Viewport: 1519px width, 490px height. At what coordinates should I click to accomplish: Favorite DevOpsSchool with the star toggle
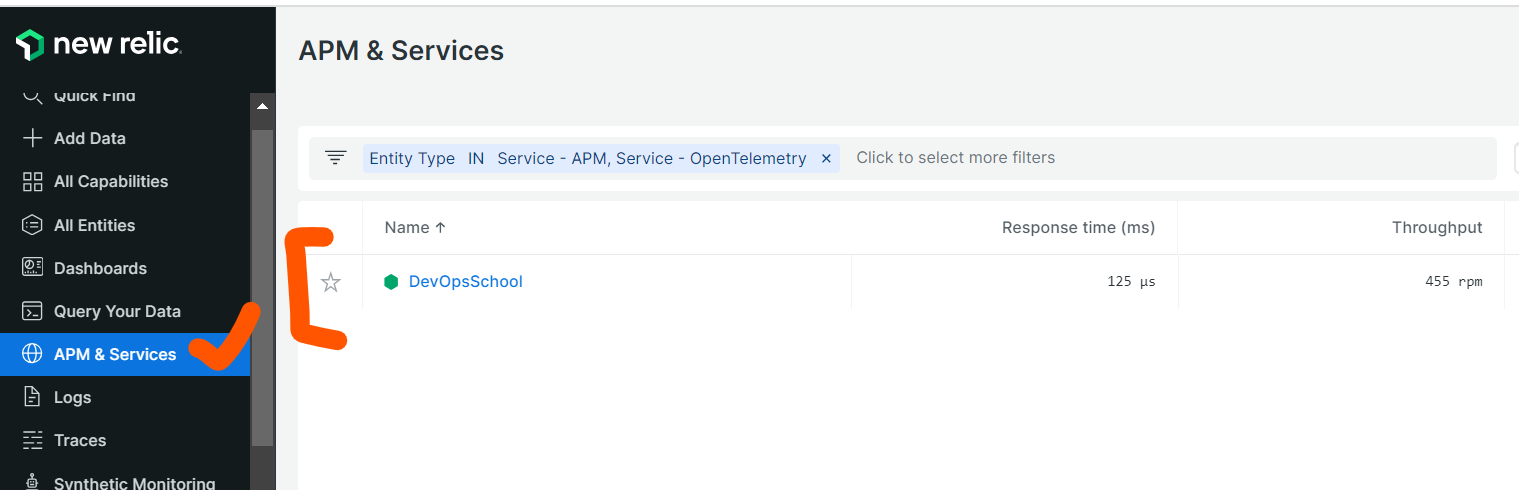pyautogui.click(x=331, y=282)
